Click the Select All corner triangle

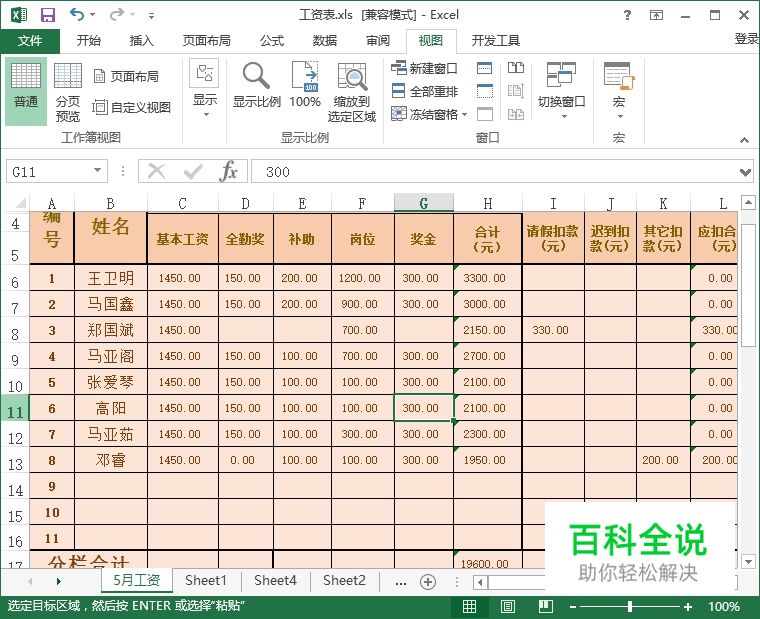tap(20, 203)
